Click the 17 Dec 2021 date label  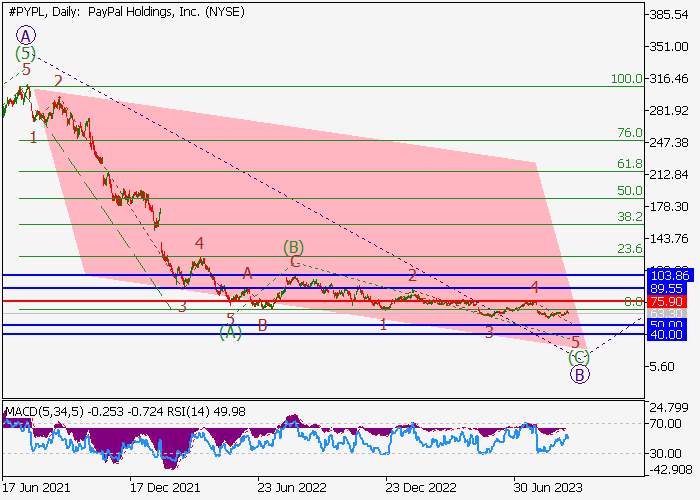pyautogui.click(x=165, y=487)
